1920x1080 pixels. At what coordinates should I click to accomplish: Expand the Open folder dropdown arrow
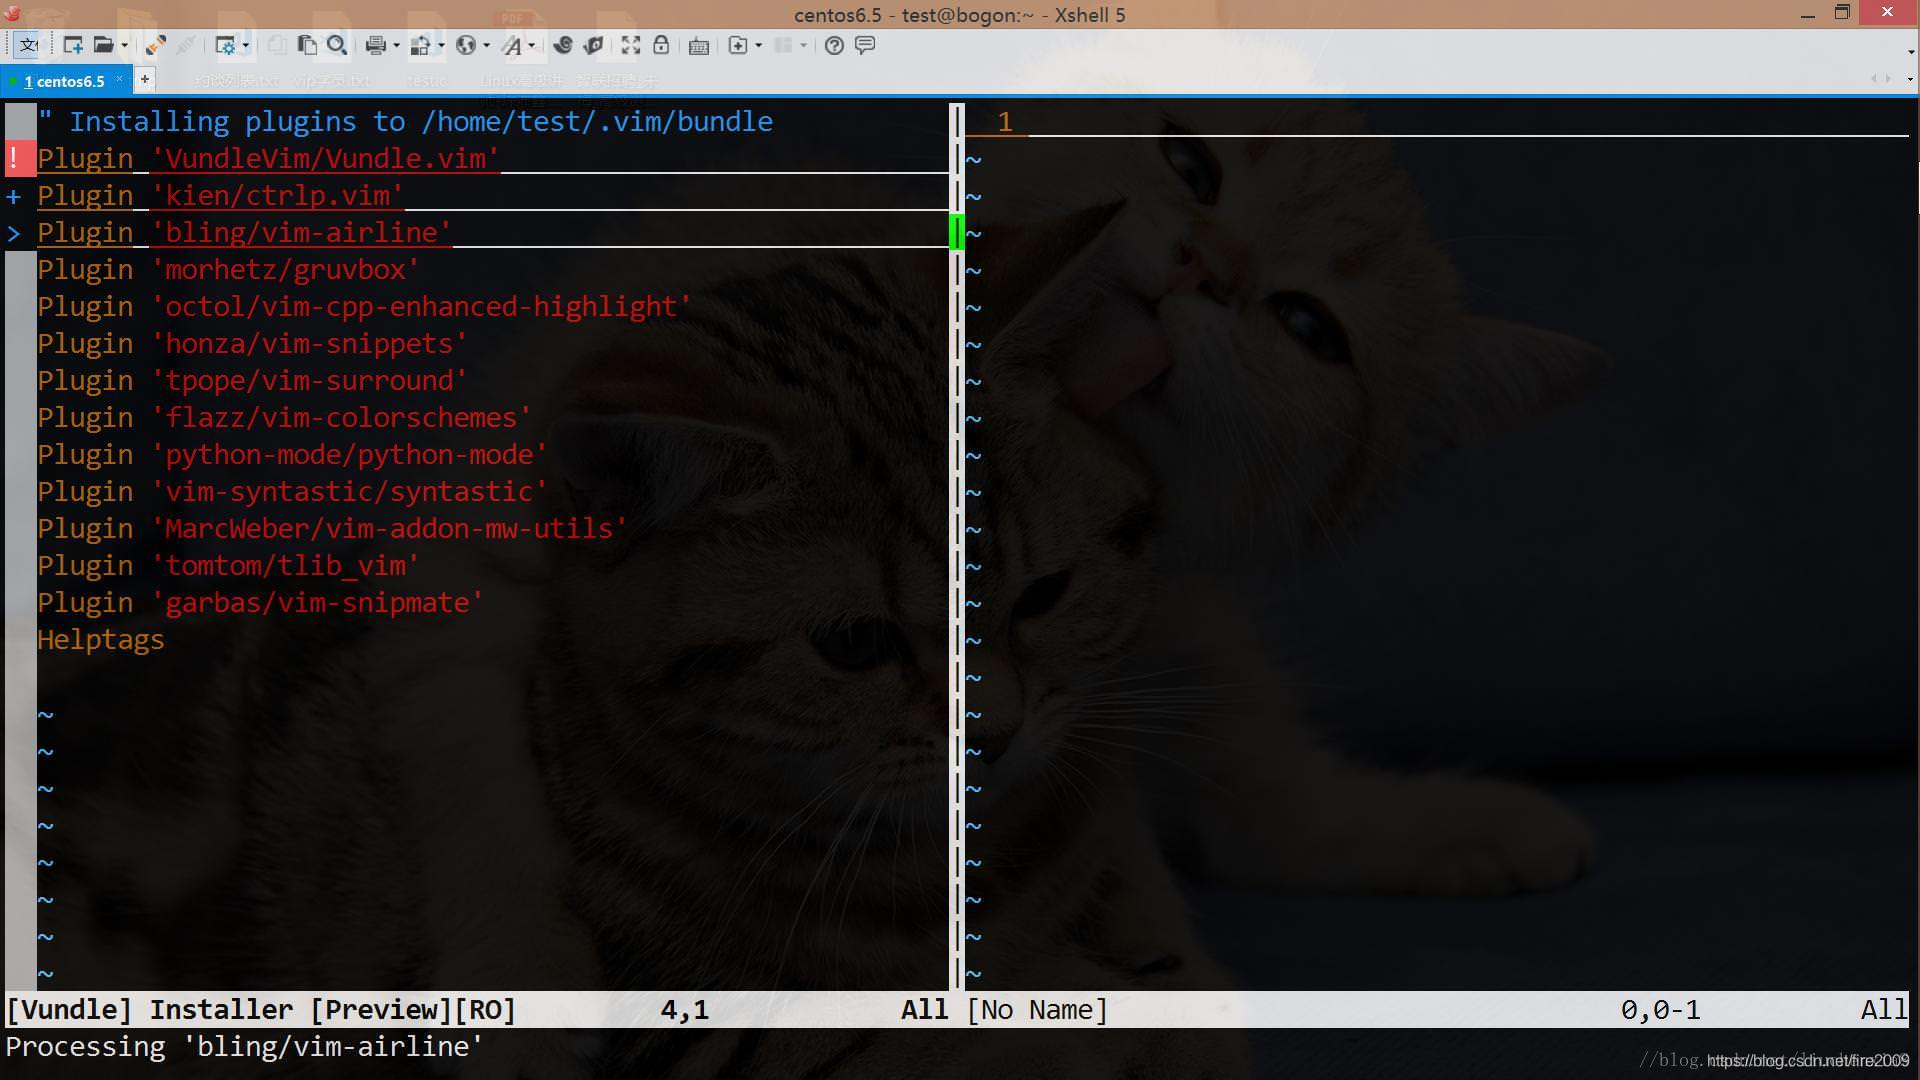click(x=124, y=45)
